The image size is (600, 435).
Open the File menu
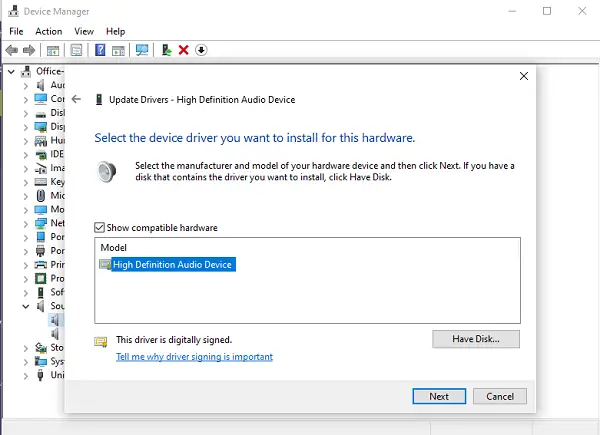point(17,31)
